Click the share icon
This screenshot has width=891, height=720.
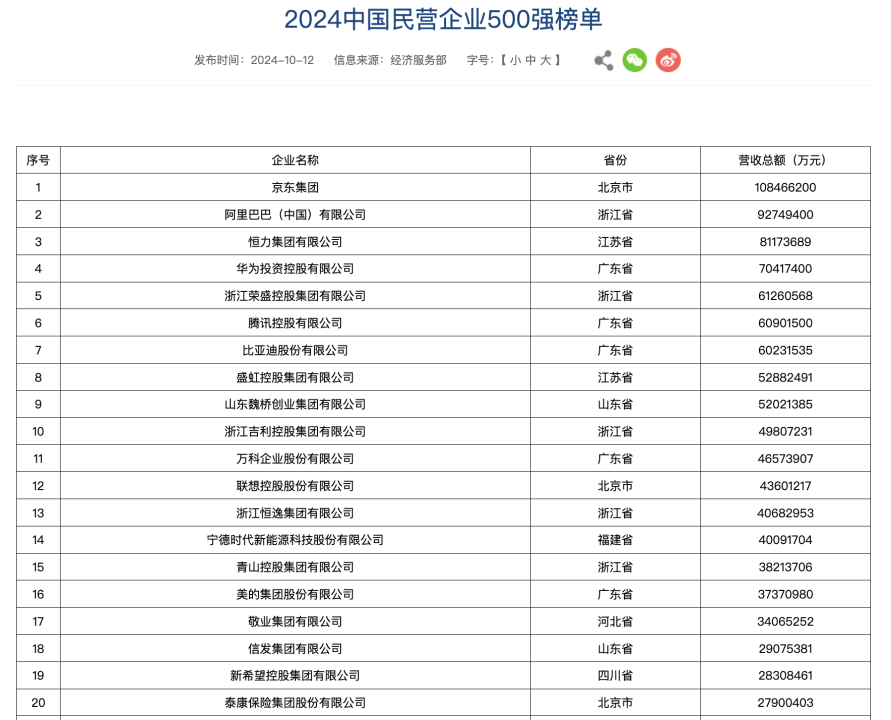(603, 60)
